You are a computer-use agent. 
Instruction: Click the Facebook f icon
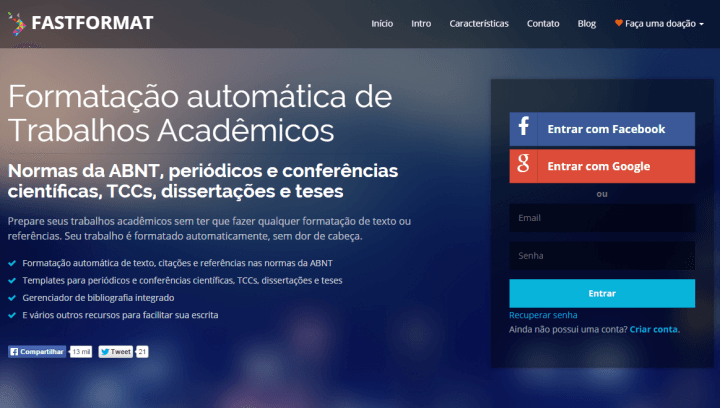[x=523, y=126]
